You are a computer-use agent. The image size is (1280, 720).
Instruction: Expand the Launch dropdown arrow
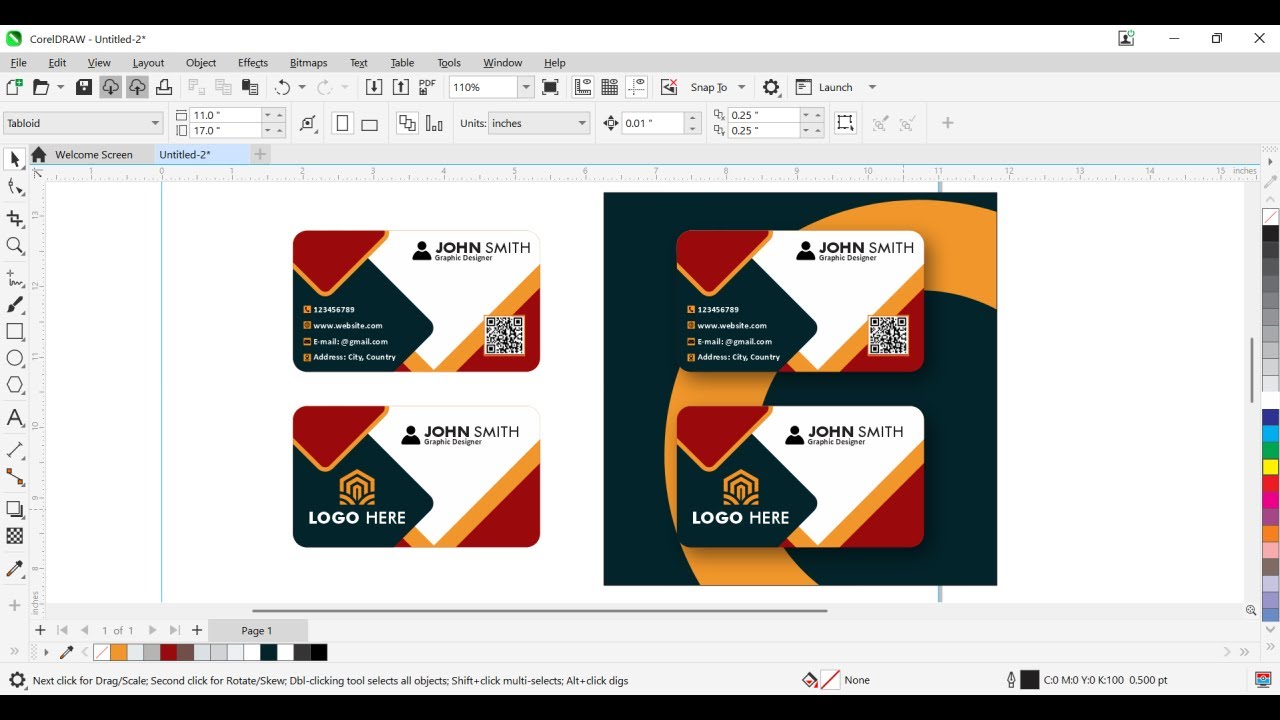click(872, 87)
